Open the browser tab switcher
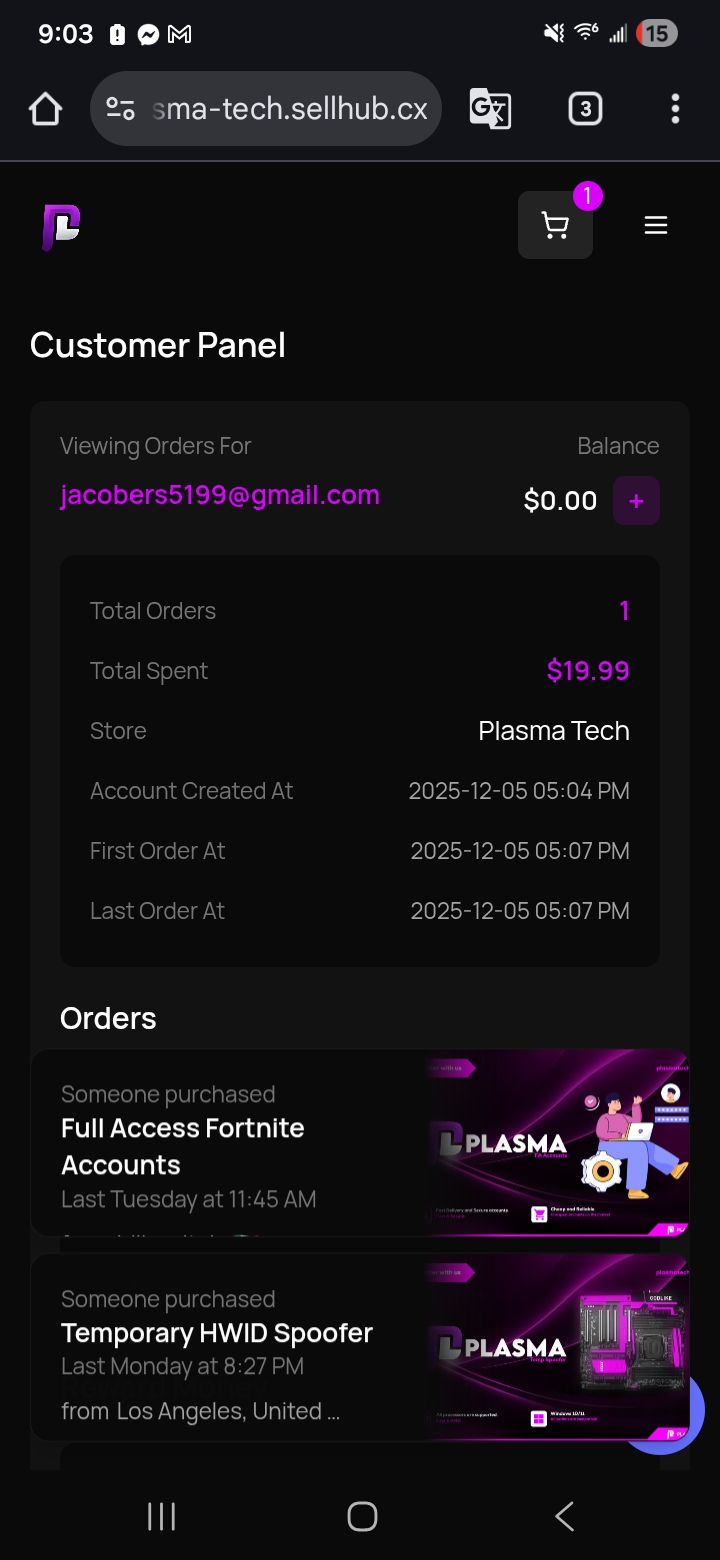720x1560 pixels. point(585,109)
